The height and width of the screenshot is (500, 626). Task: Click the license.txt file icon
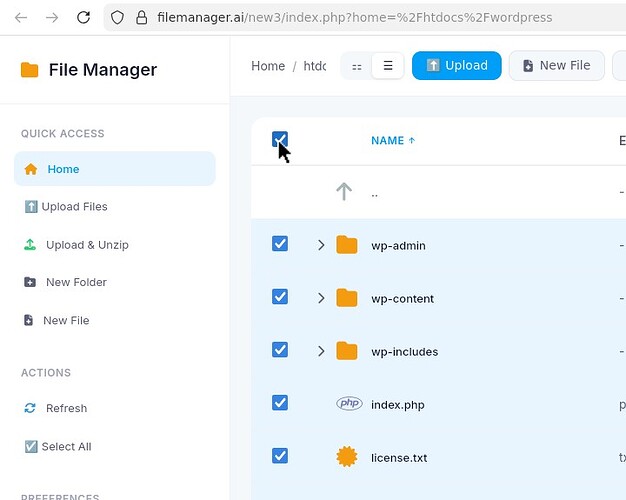[x=347, y=457]
